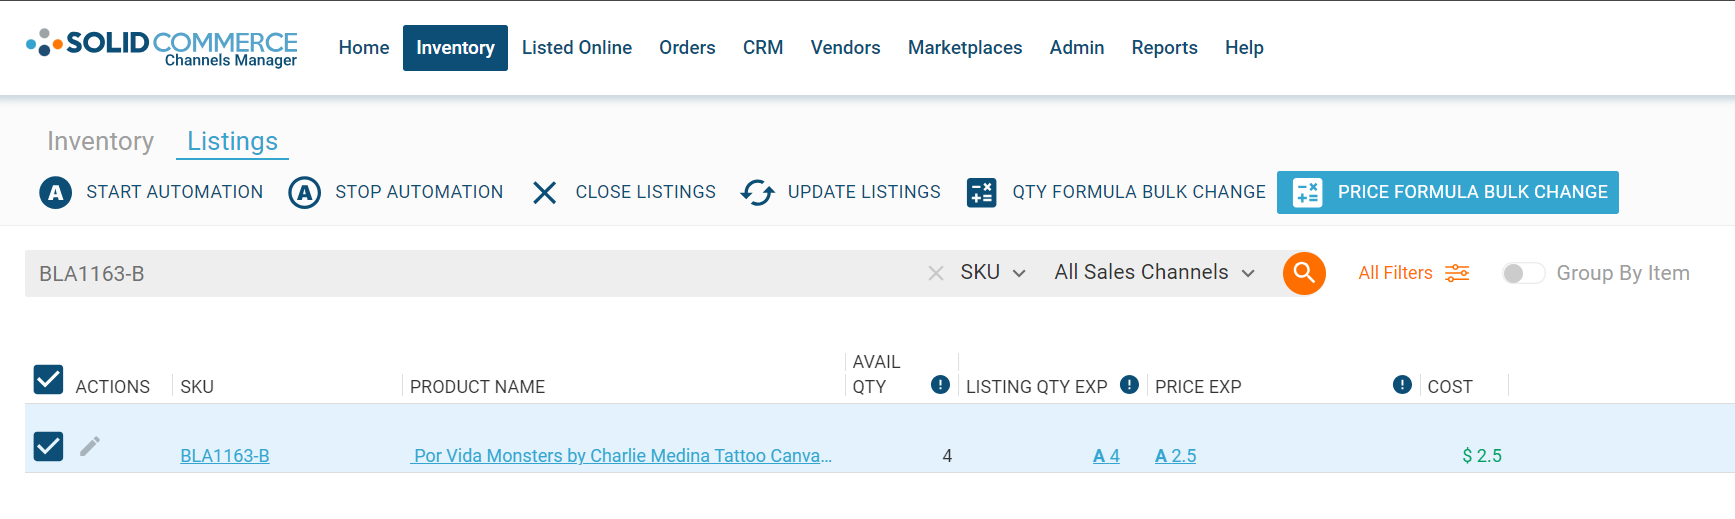Click the orange search magnifier button
The height and width of the screenshot is (519, 1735).
1304,273
